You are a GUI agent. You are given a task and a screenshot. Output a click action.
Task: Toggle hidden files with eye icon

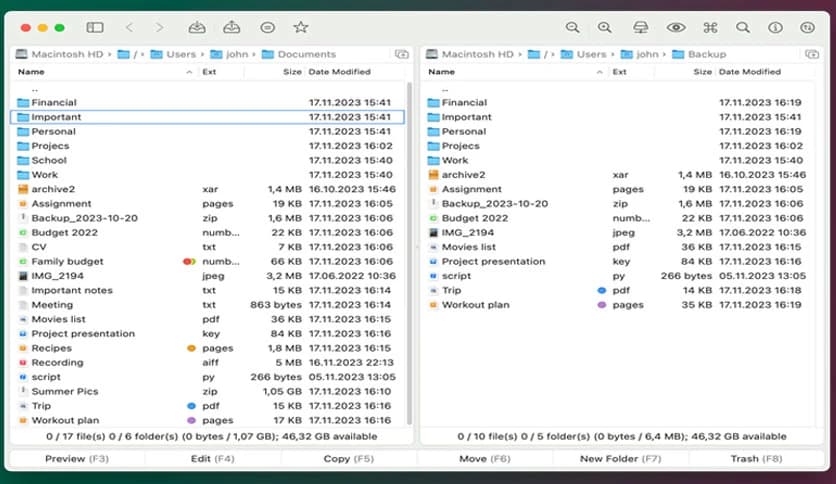tap(676, 27)
